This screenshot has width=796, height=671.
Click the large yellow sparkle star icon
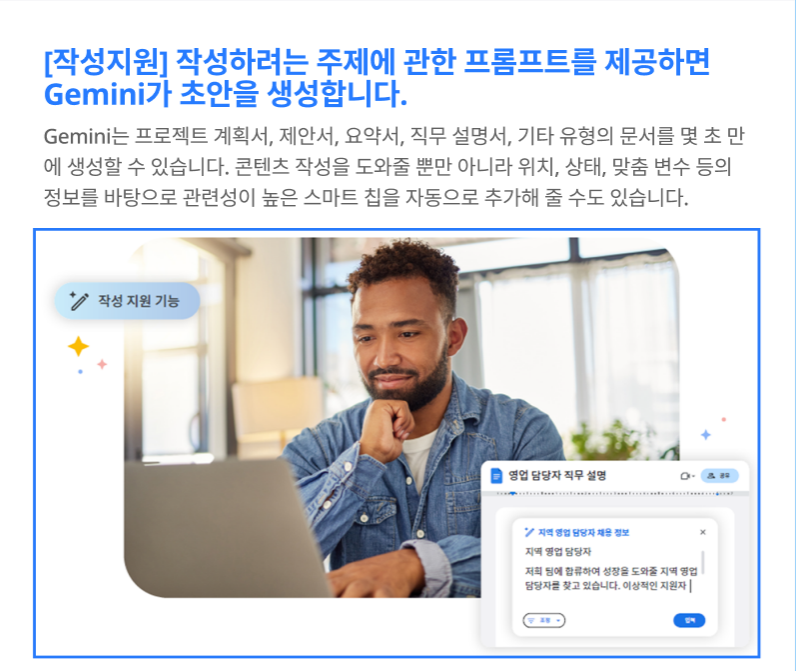coord(78,347)
